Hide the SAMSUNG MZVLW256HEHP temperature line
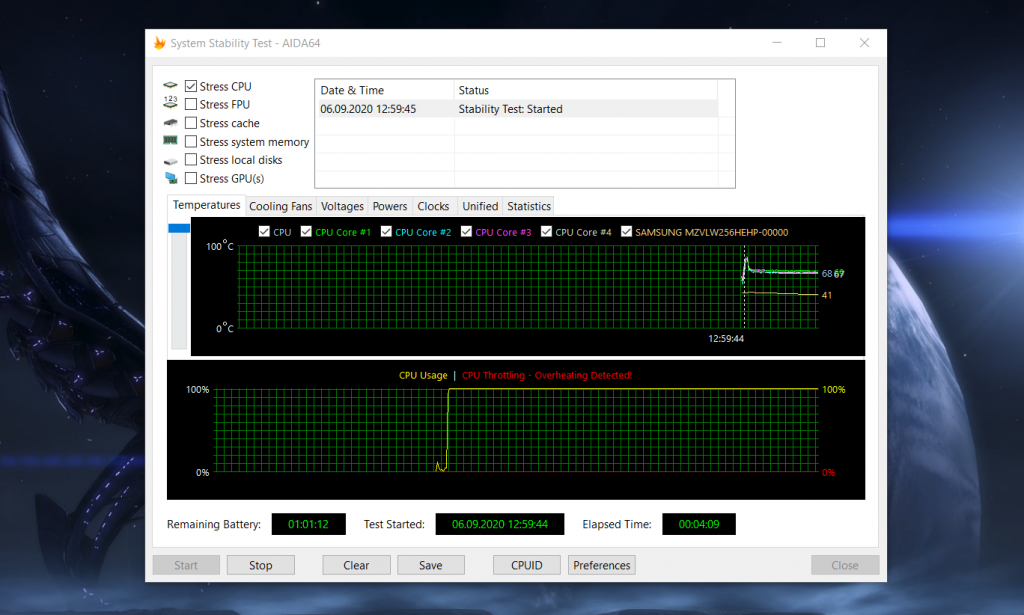The height and width of the screenshot is (615, 1024). pyautogui.click(x=626, y=231)
